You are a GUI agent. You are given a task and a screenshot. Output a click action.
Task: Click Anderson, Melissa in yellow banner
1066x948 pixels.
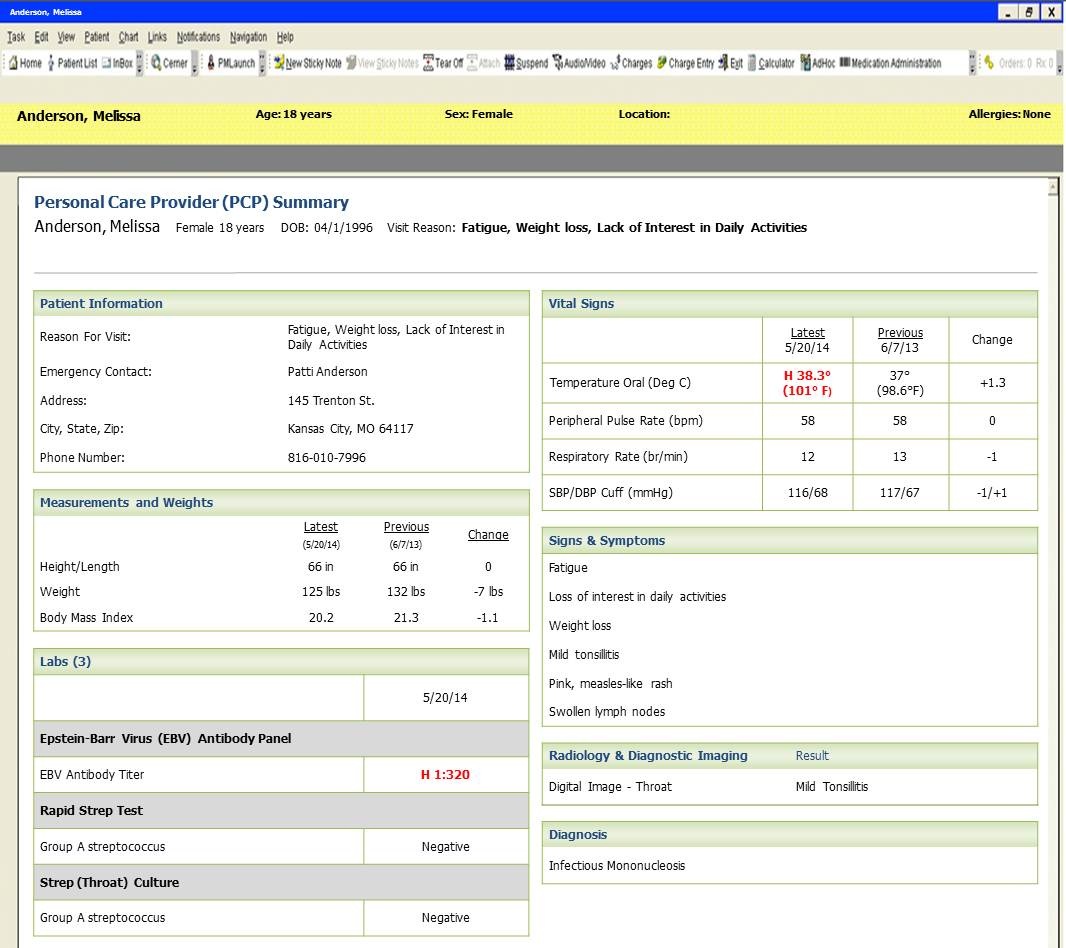pyautogui.click(x=79, y=116)
